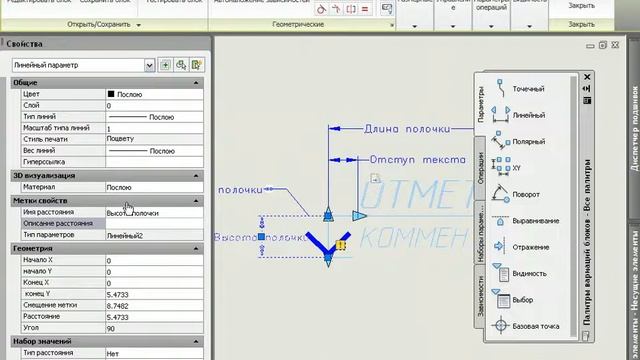
Task: Switch to the Наборы параметров palette tab
Action: [x=480, y=233]
